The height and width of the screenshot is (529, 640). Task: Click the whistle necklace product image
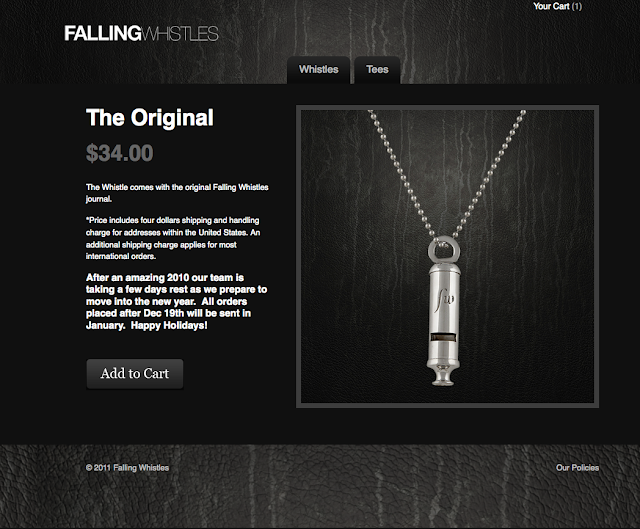click(447, 256)
